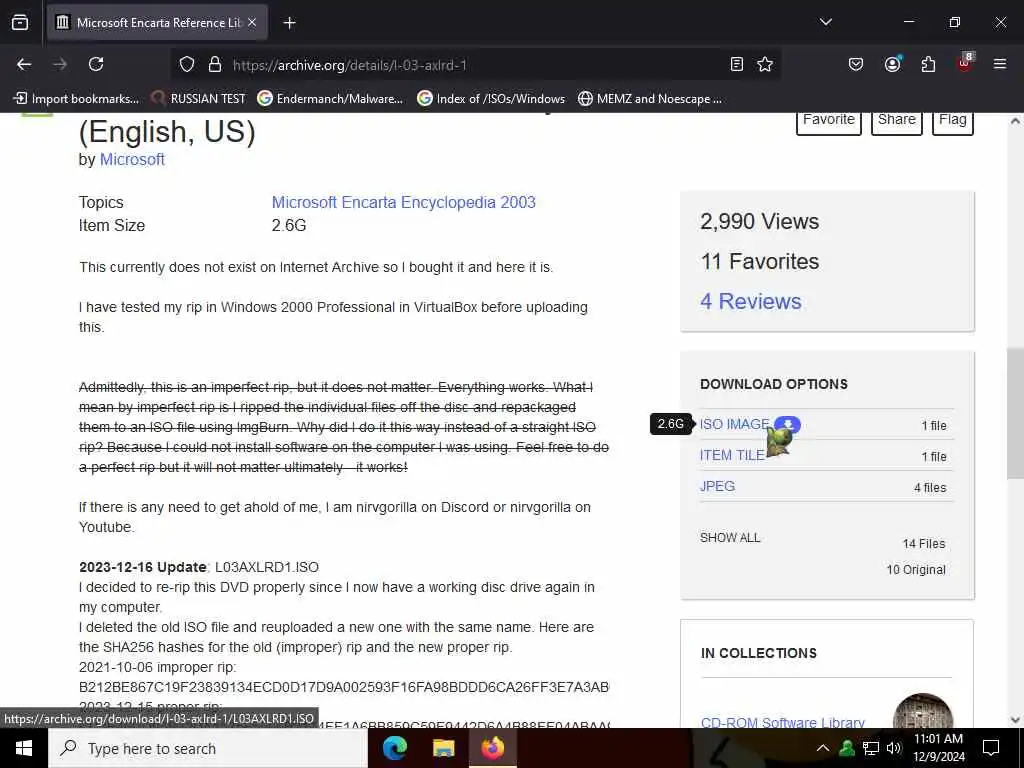This screenshot has width=1024, height=768.
Task: List all tabs dropdown arrow
Action: 825,22
